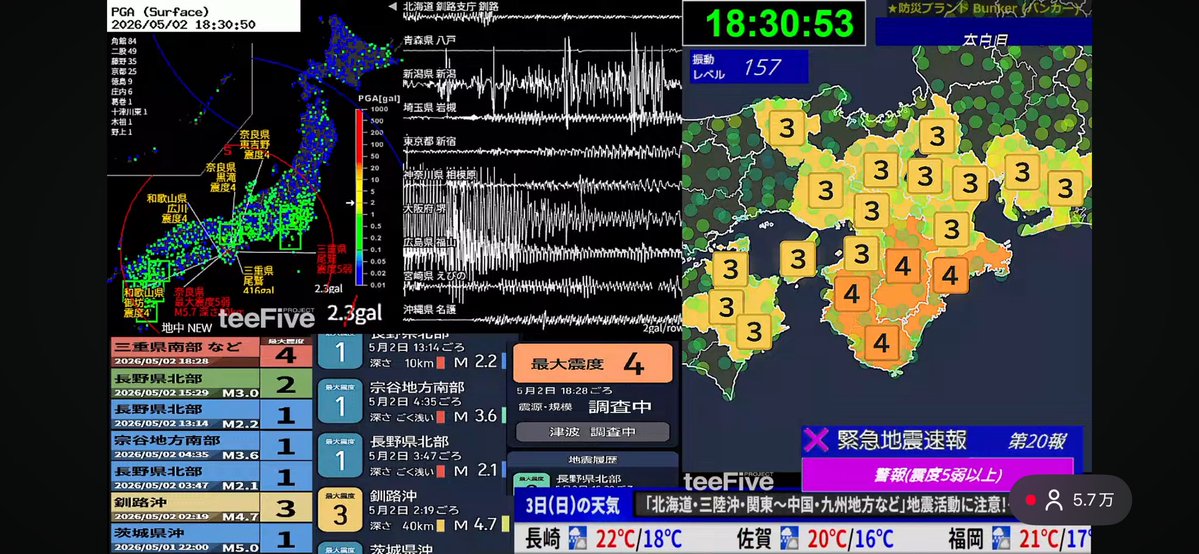This screenshot has height=554, width=1199.
Task: Click the 奈良県 黒滝 震度4 map label
Action: pyautogui.click(x=221, y=177)
